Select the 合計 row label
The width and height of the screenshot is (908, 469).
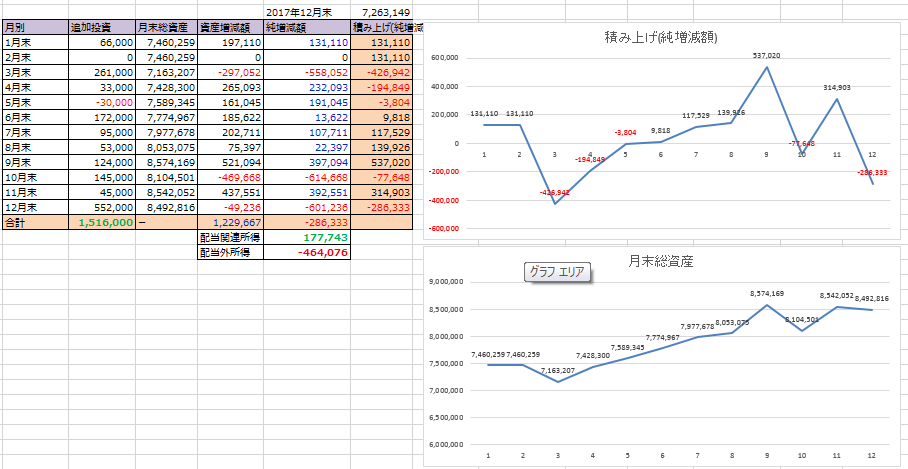35,223
